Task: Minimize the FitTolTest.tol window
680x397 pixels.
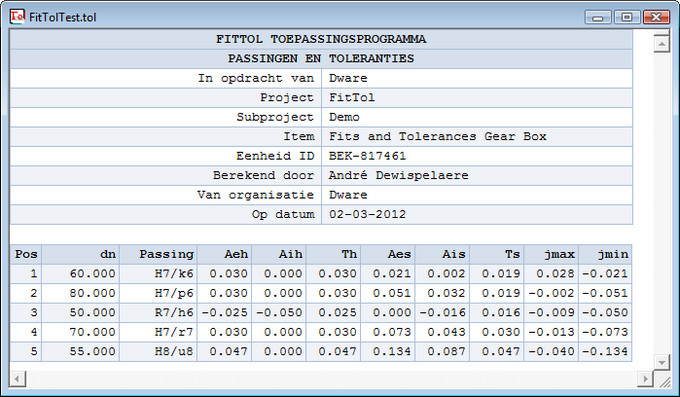Action: 598,17
